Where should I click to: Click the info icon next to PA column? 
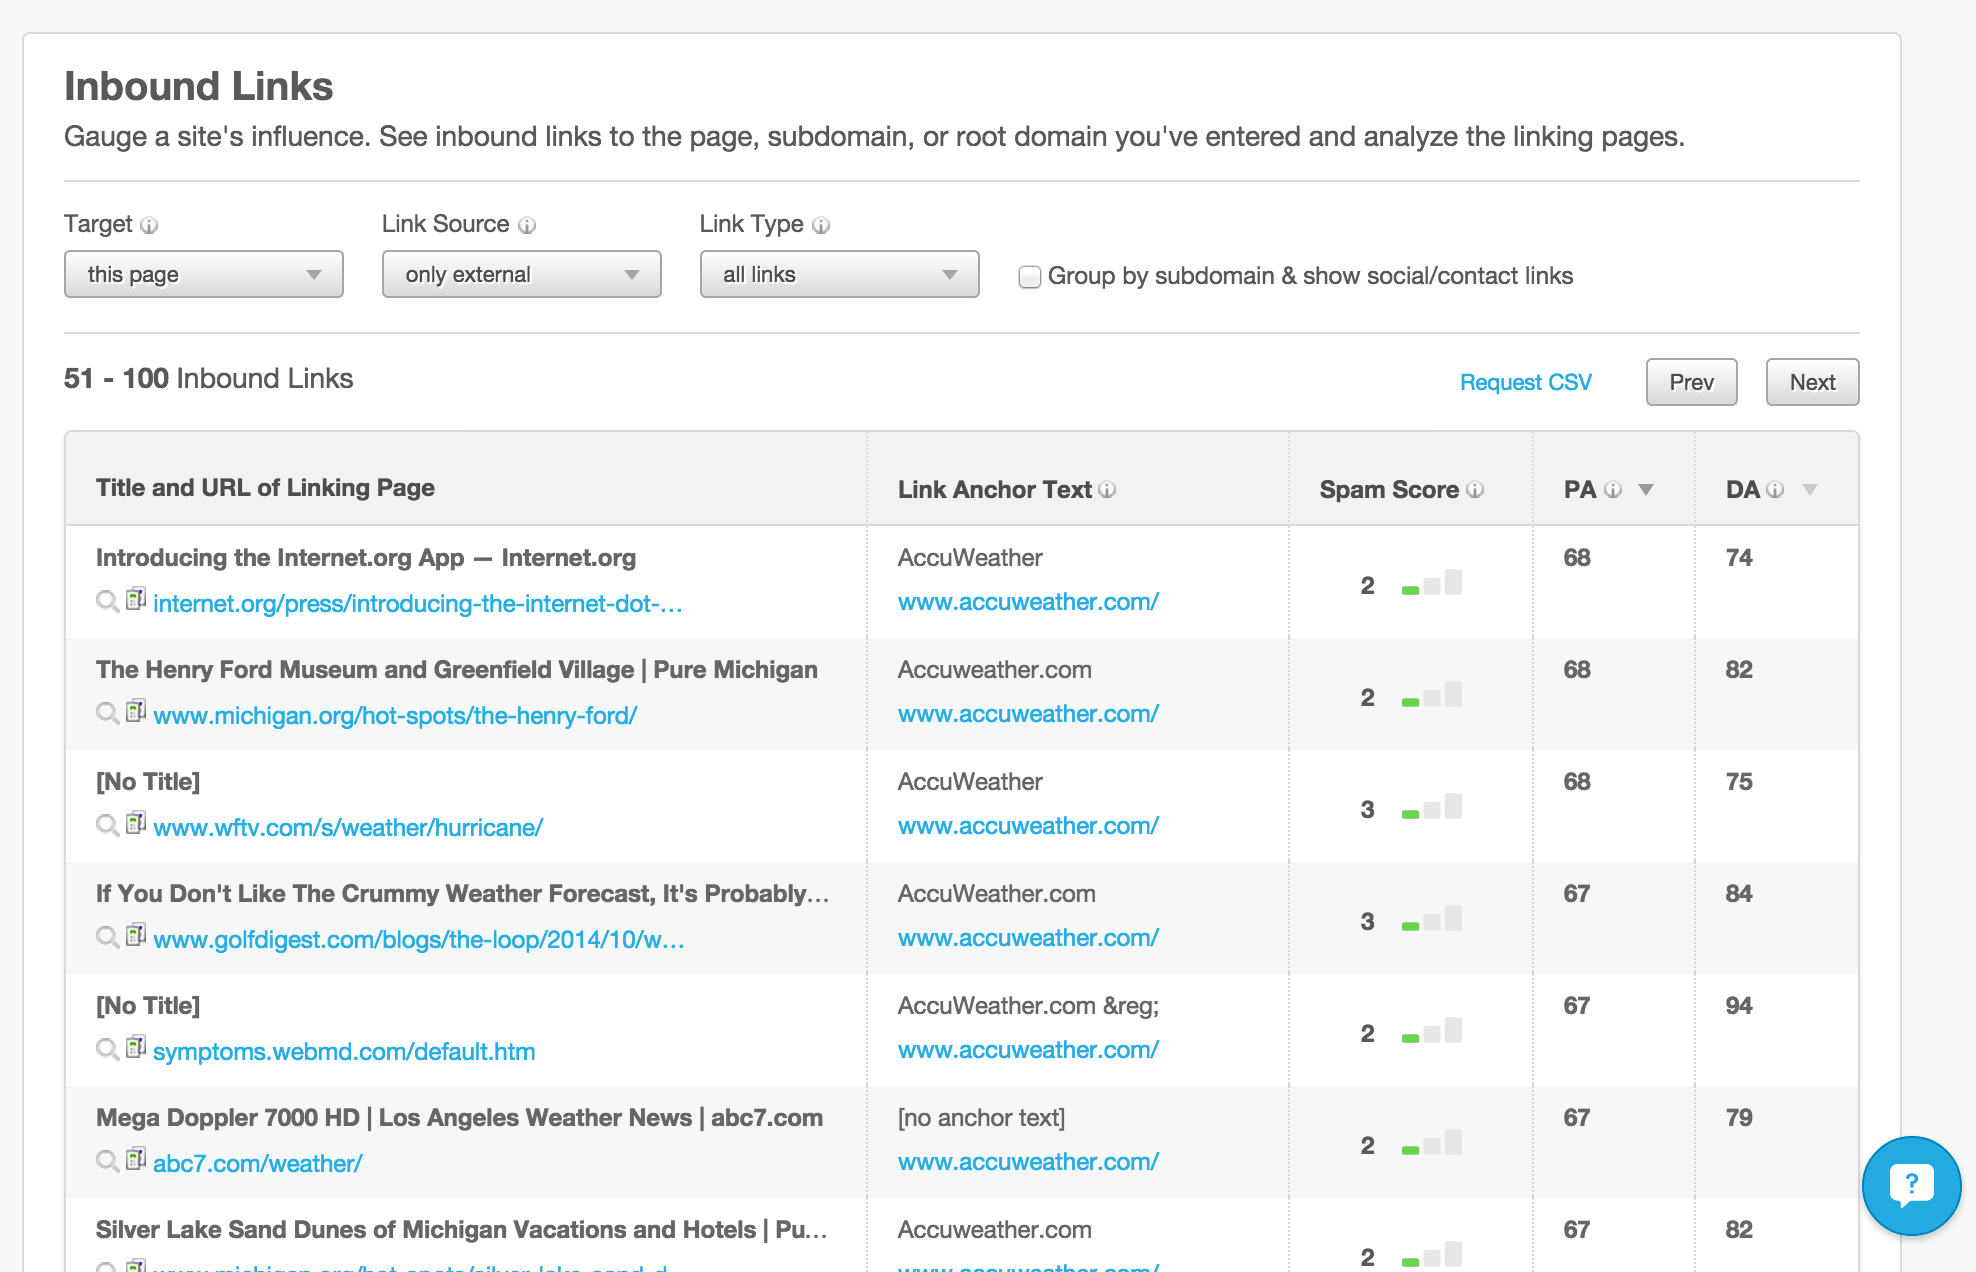pyautogui.click(x=1612, y=490)
